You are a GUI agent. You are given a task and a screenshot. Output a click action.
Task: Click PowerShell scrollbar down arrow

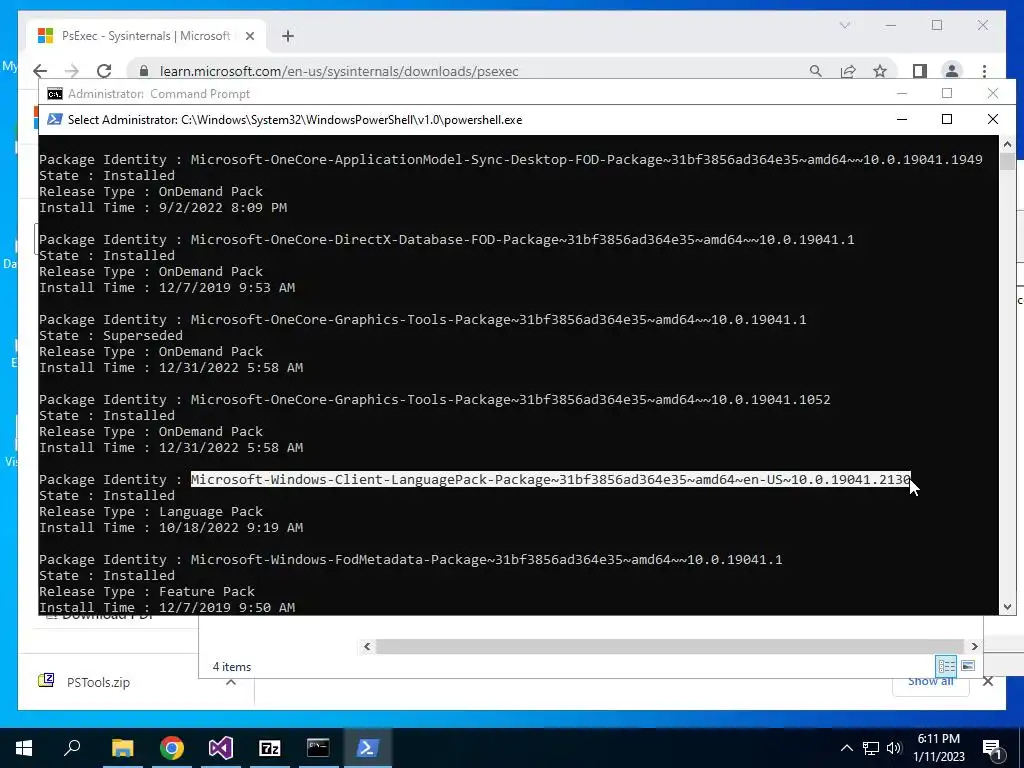tap(1007, 607)
